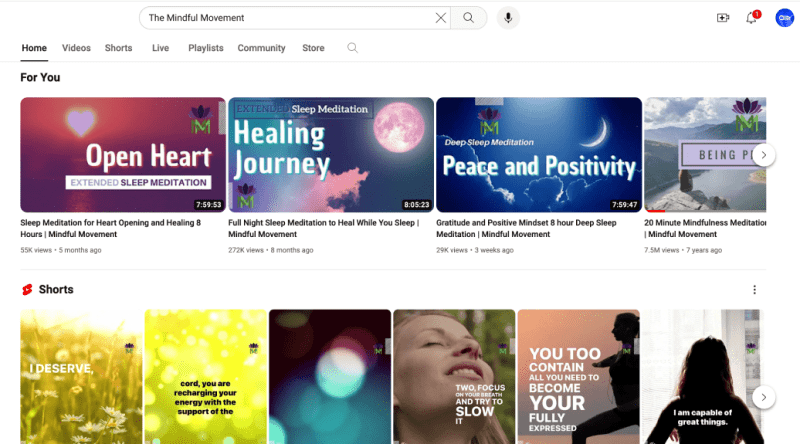Show next shorts in the Shorts carousel

(x=763, y=397)
